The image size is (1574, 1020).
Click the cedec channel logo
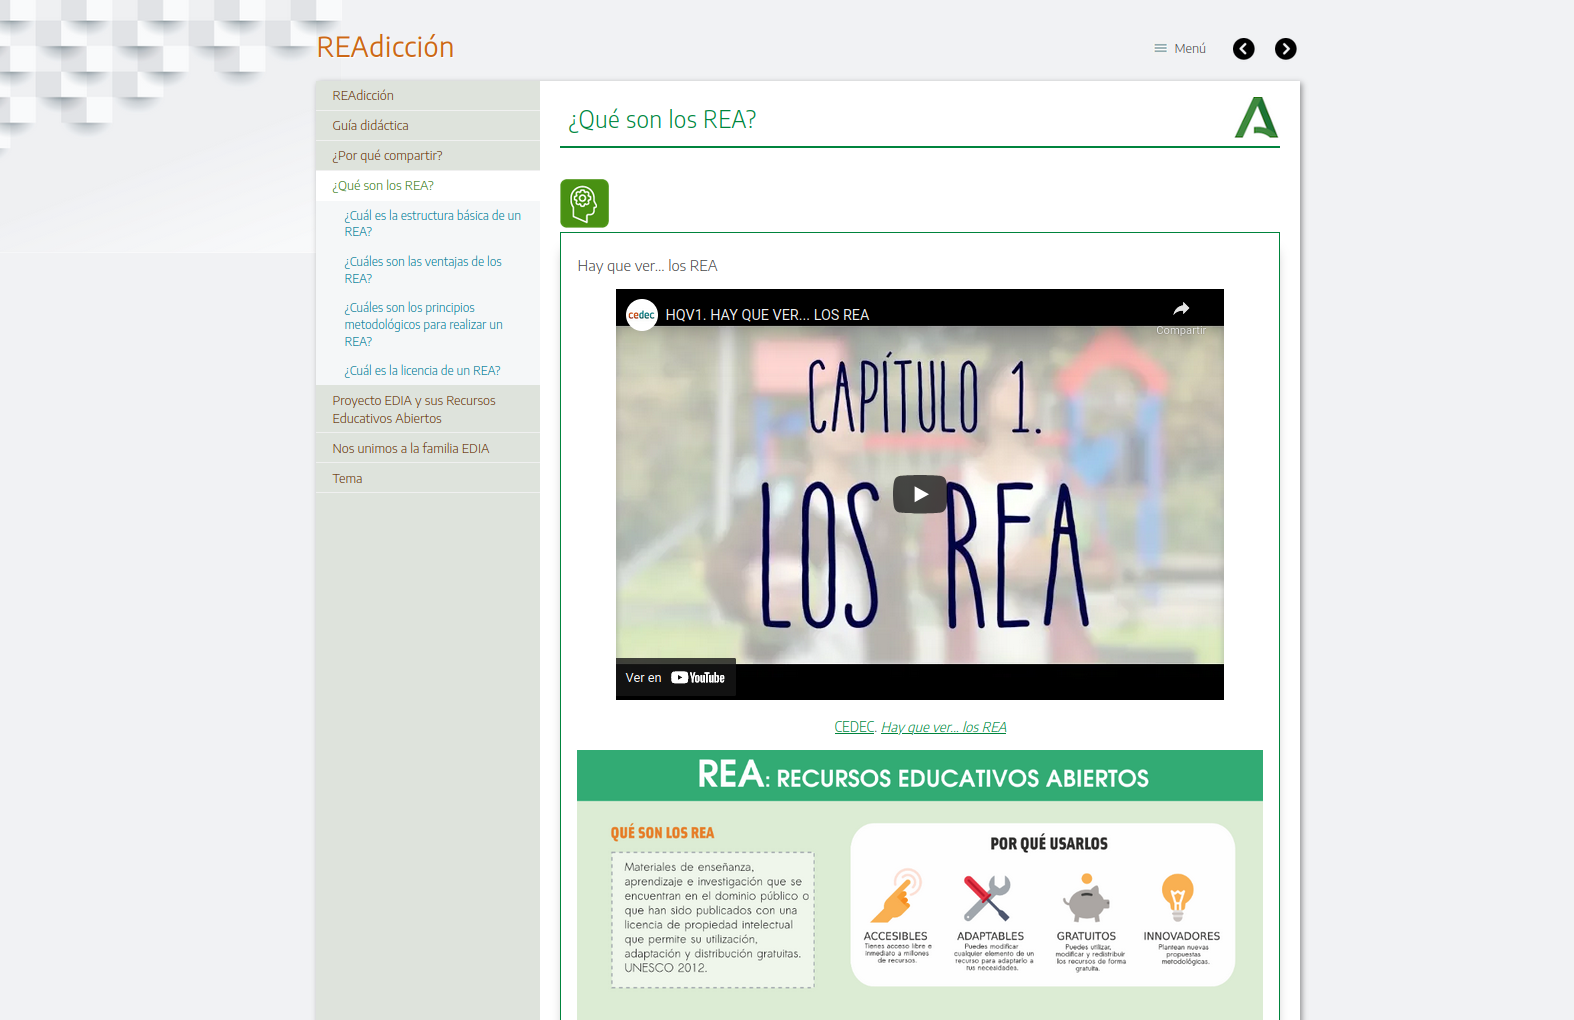click(641, 315)
